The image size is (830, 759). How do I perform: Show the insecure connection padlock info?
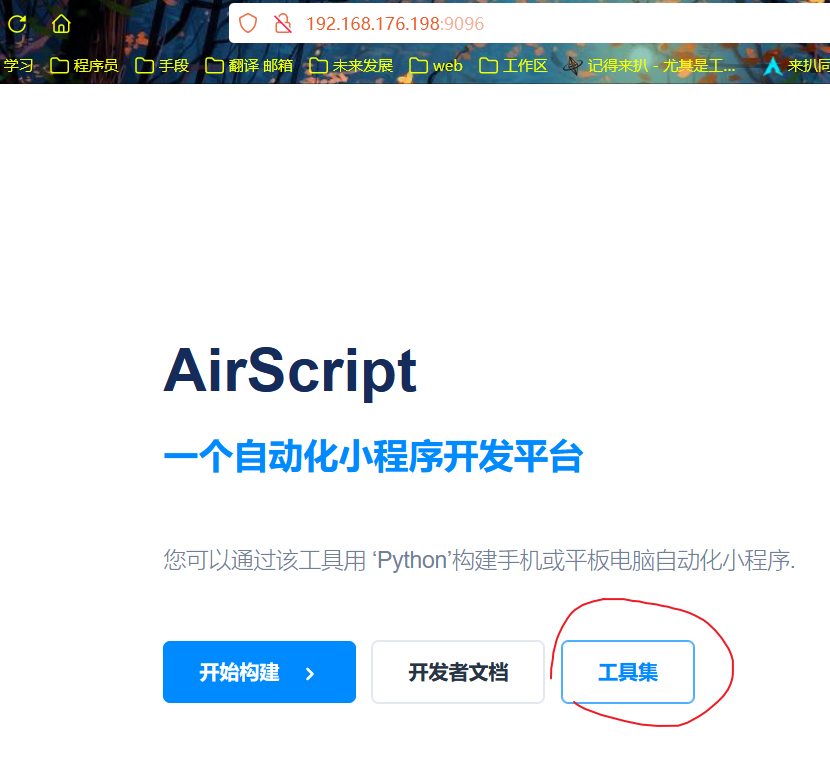point(282,23)
